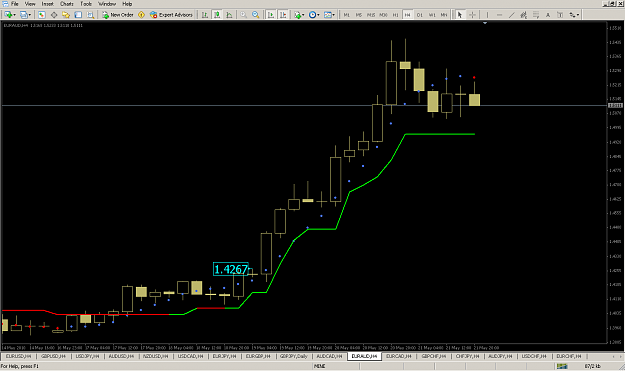Viewport: 625px width, 371px height.
Task: Open the File menu
Action: tap(14, 4)
